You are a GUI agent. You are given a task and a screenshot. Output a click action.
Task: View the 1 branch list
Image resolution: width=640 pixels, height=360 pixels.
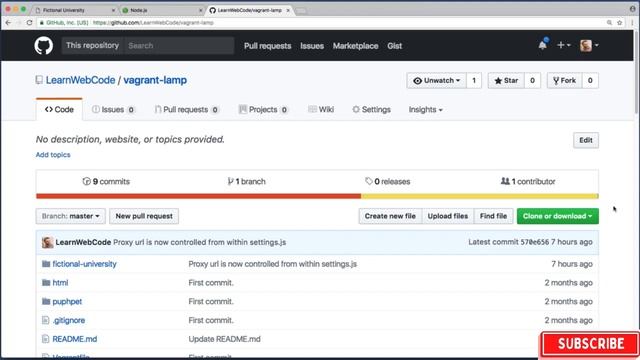247,181
